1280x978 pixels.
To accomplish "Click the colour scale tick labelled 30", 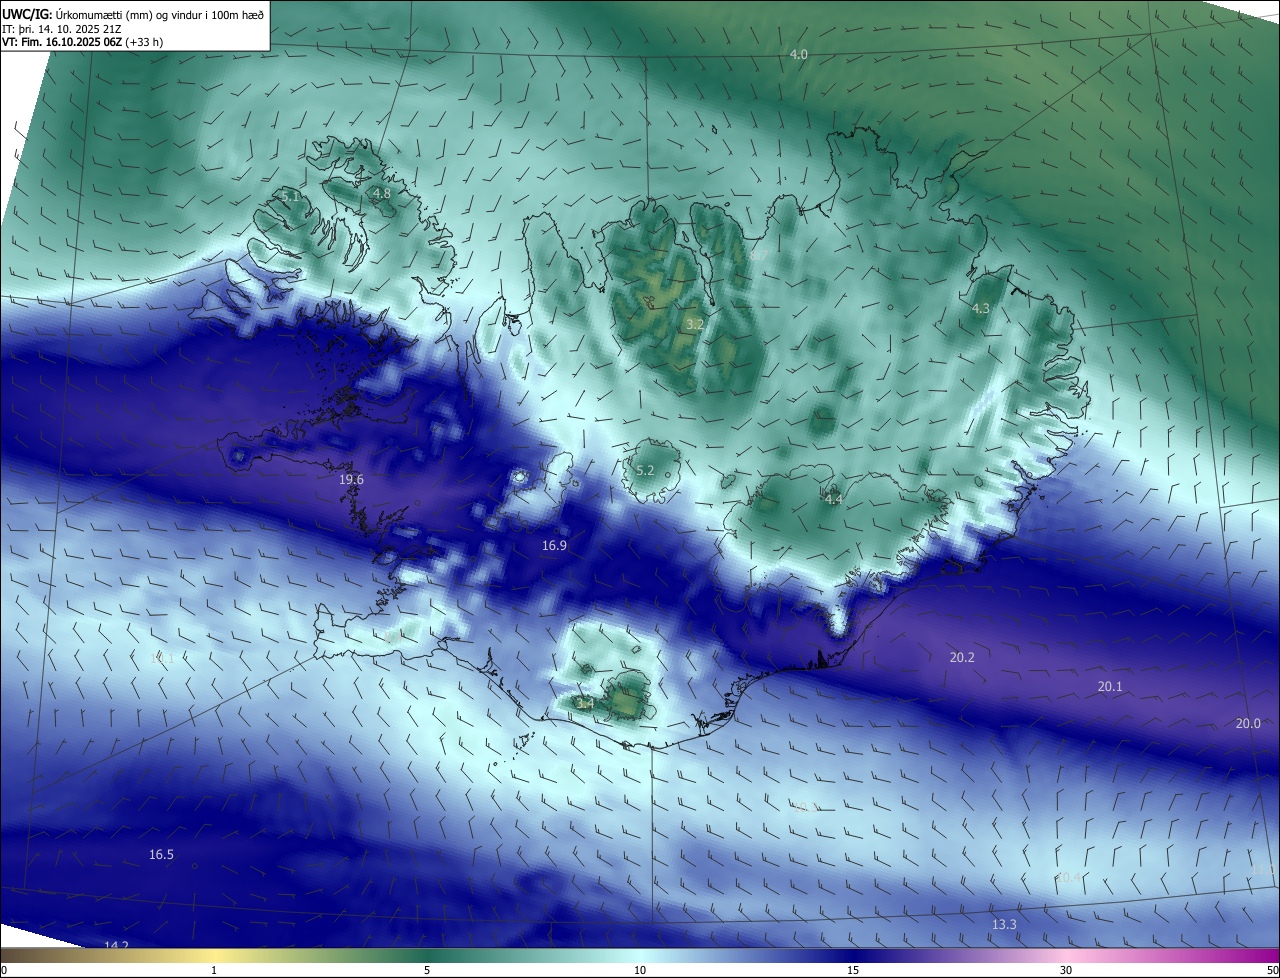I will coord(1066,970).
